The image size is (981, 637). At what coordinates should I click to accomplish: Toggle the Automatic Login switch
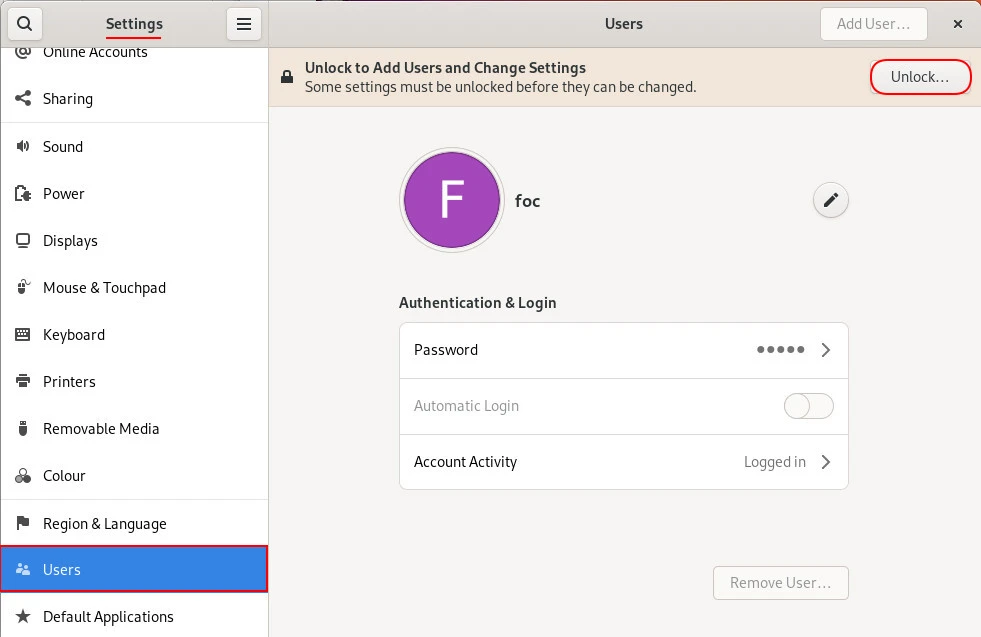(808, 406)
